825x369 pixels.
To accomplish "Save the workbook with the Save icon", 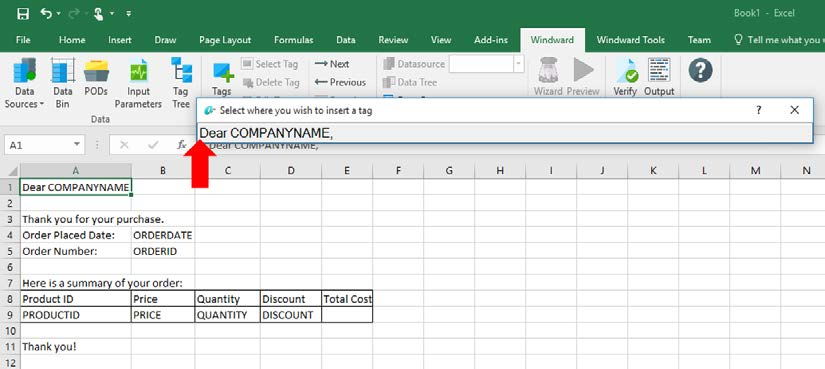I will click(x=23, y=14).
